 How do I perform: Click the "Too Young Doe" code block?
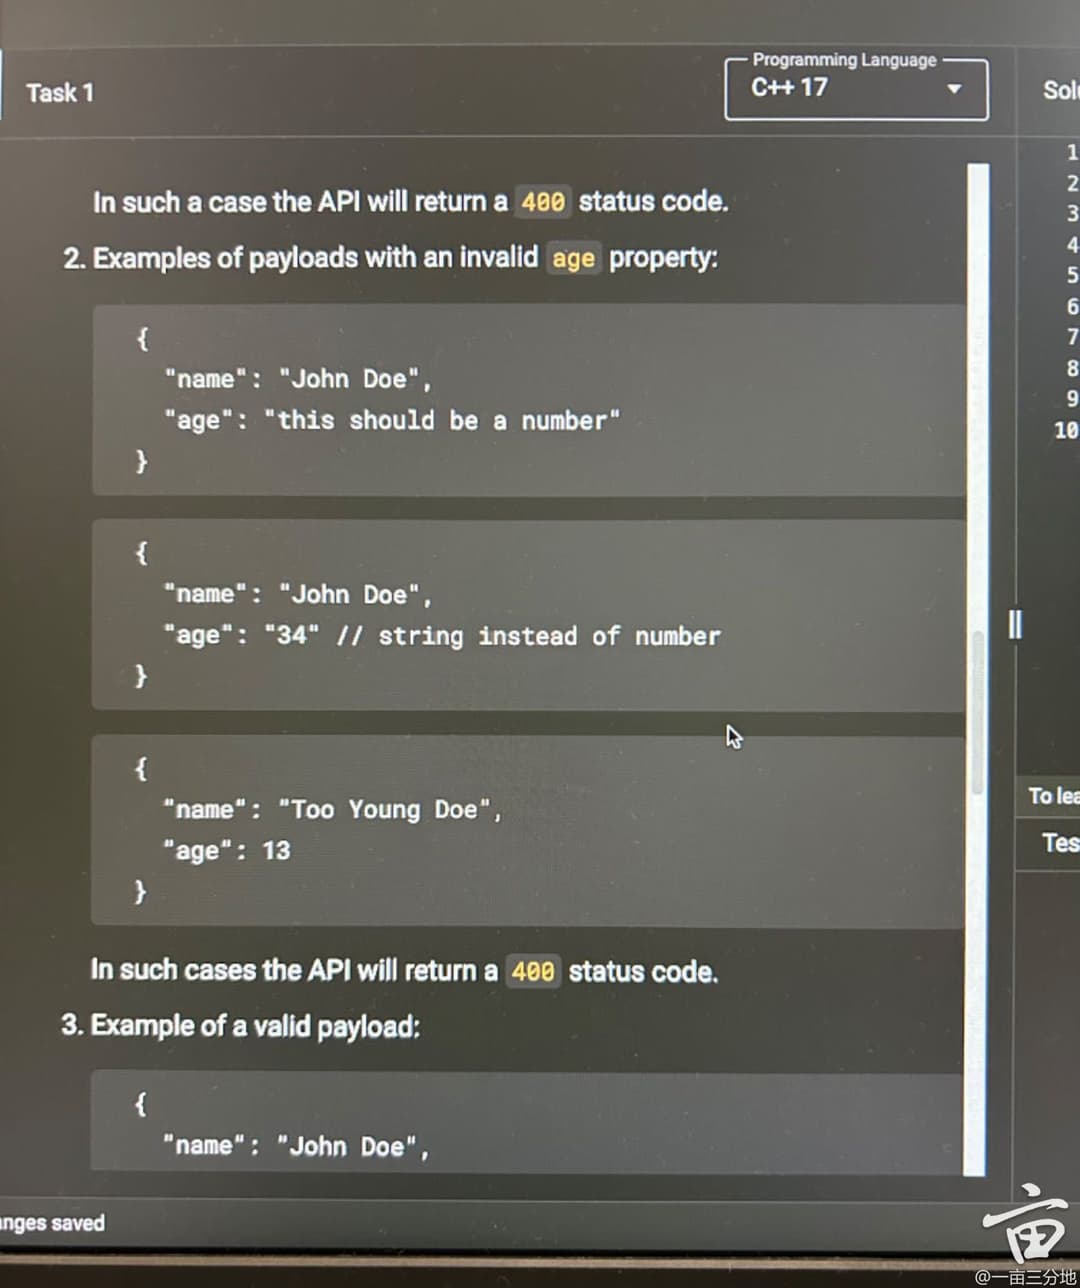[528, 830]
